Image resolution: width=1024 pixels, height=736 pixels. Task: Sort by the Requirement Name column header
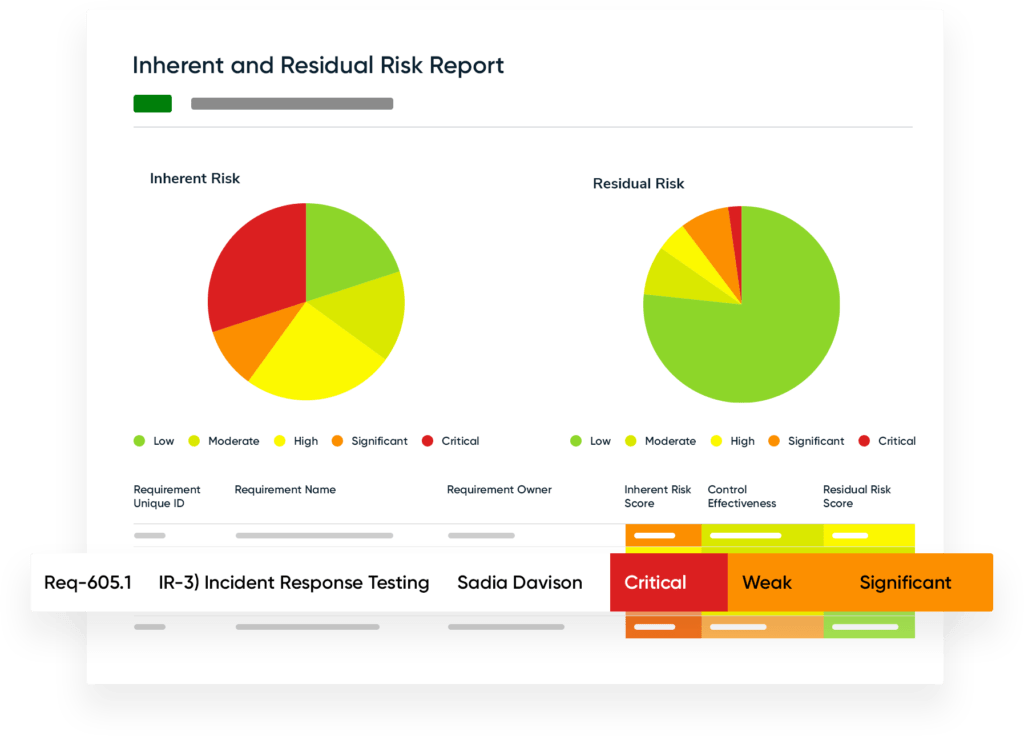pyautogui.click(x=285, y=490)
